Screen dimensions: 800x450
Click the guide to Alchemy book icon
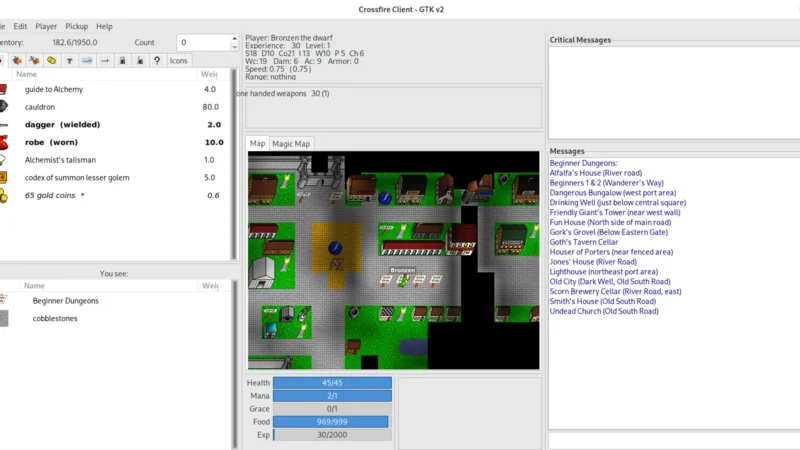[x=3, y=89]
